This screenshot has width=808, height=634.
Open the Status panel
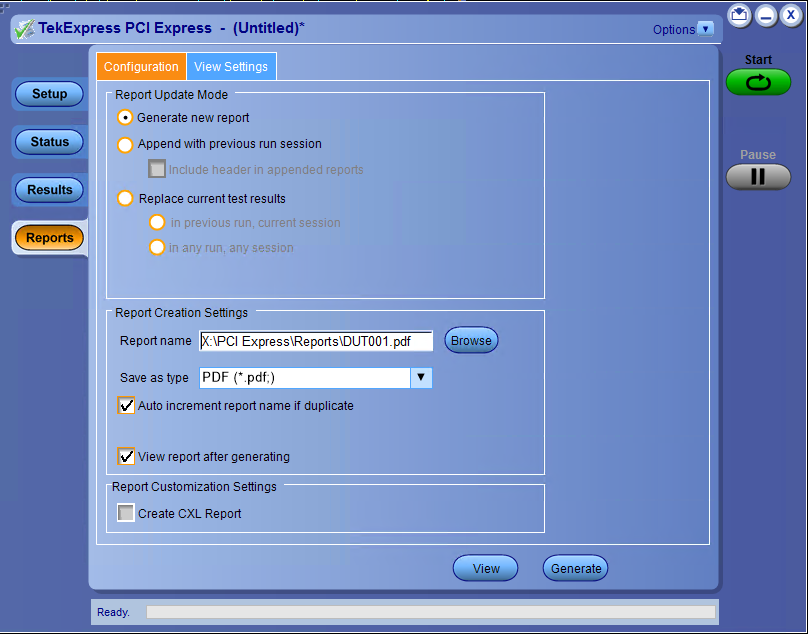pos(49,142)
